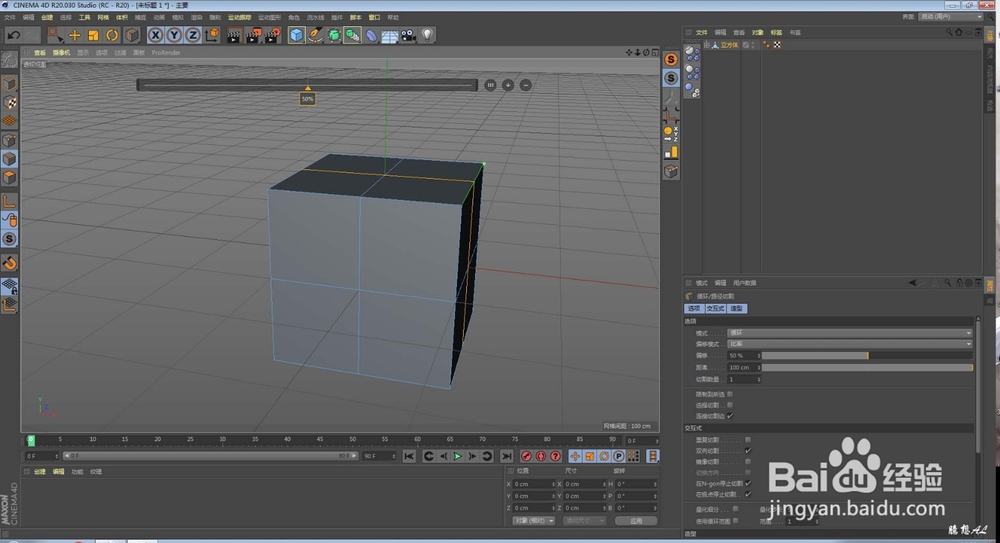This screenshot has height=543, width=1000.
Task: Open the Render Settings
Action: tap(272, 35)
